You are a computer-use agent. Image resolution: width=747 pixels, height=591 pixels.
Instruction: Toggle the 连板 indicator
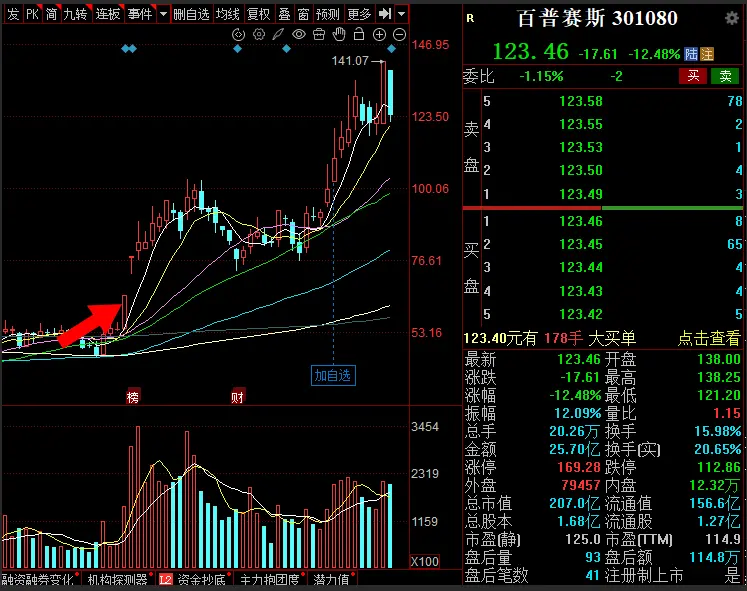108,14
